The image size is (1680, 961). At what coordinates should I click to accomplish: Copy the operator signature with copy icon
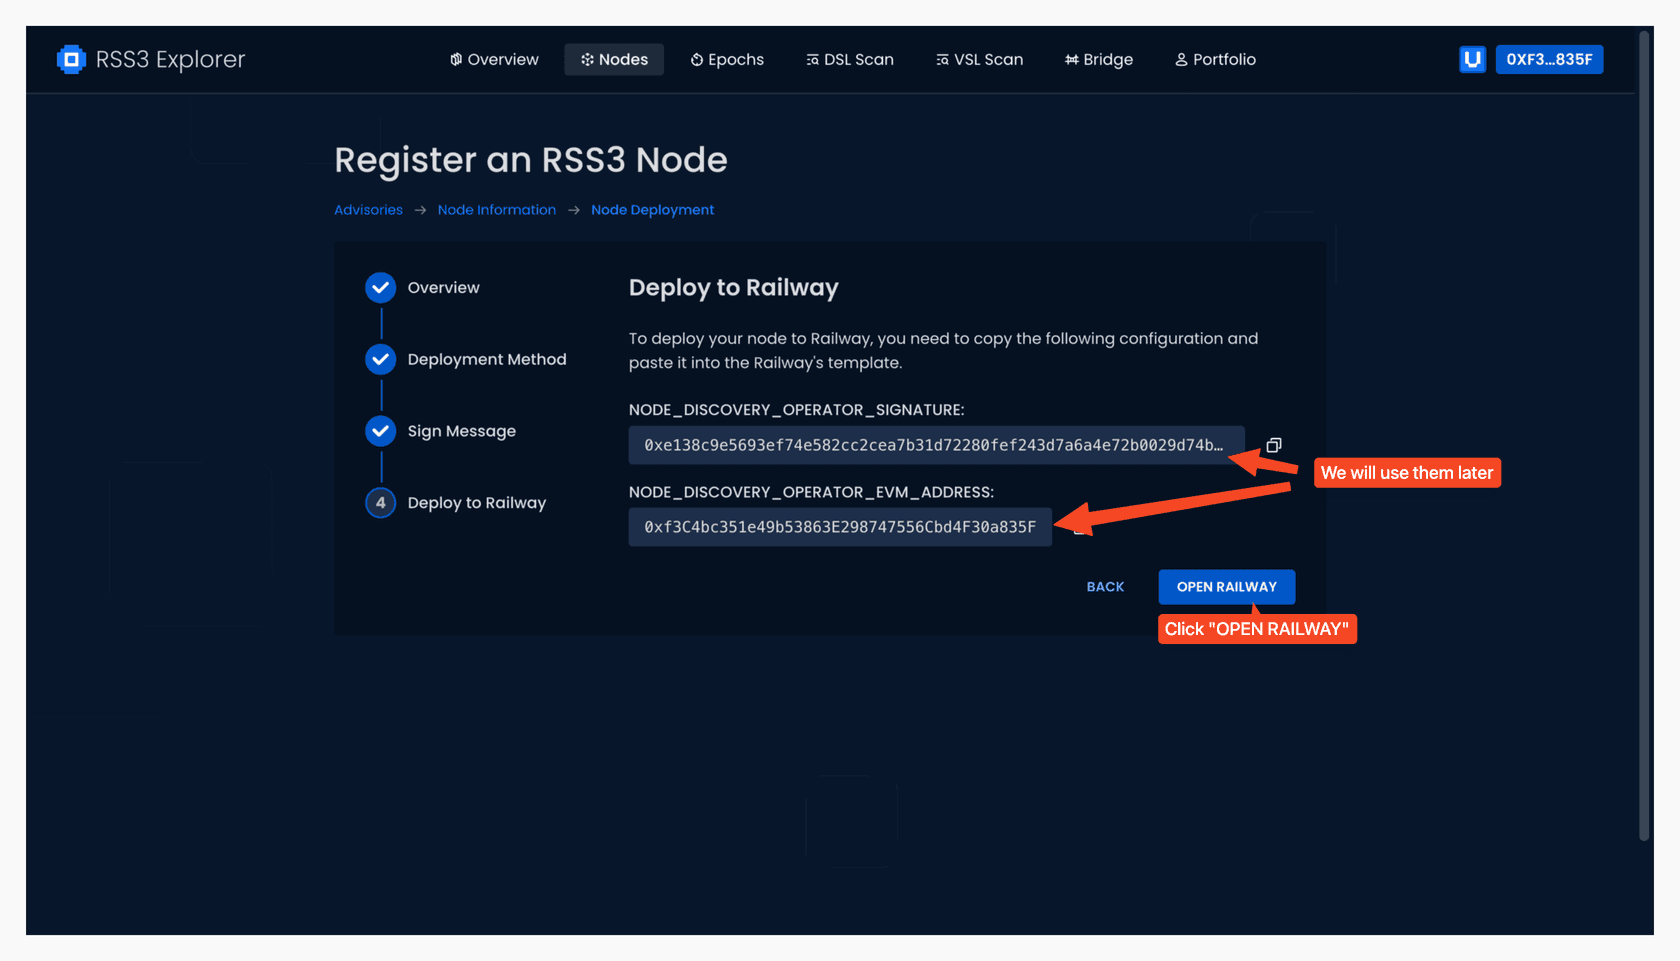pyautogui.click(x=1273, y=445)
